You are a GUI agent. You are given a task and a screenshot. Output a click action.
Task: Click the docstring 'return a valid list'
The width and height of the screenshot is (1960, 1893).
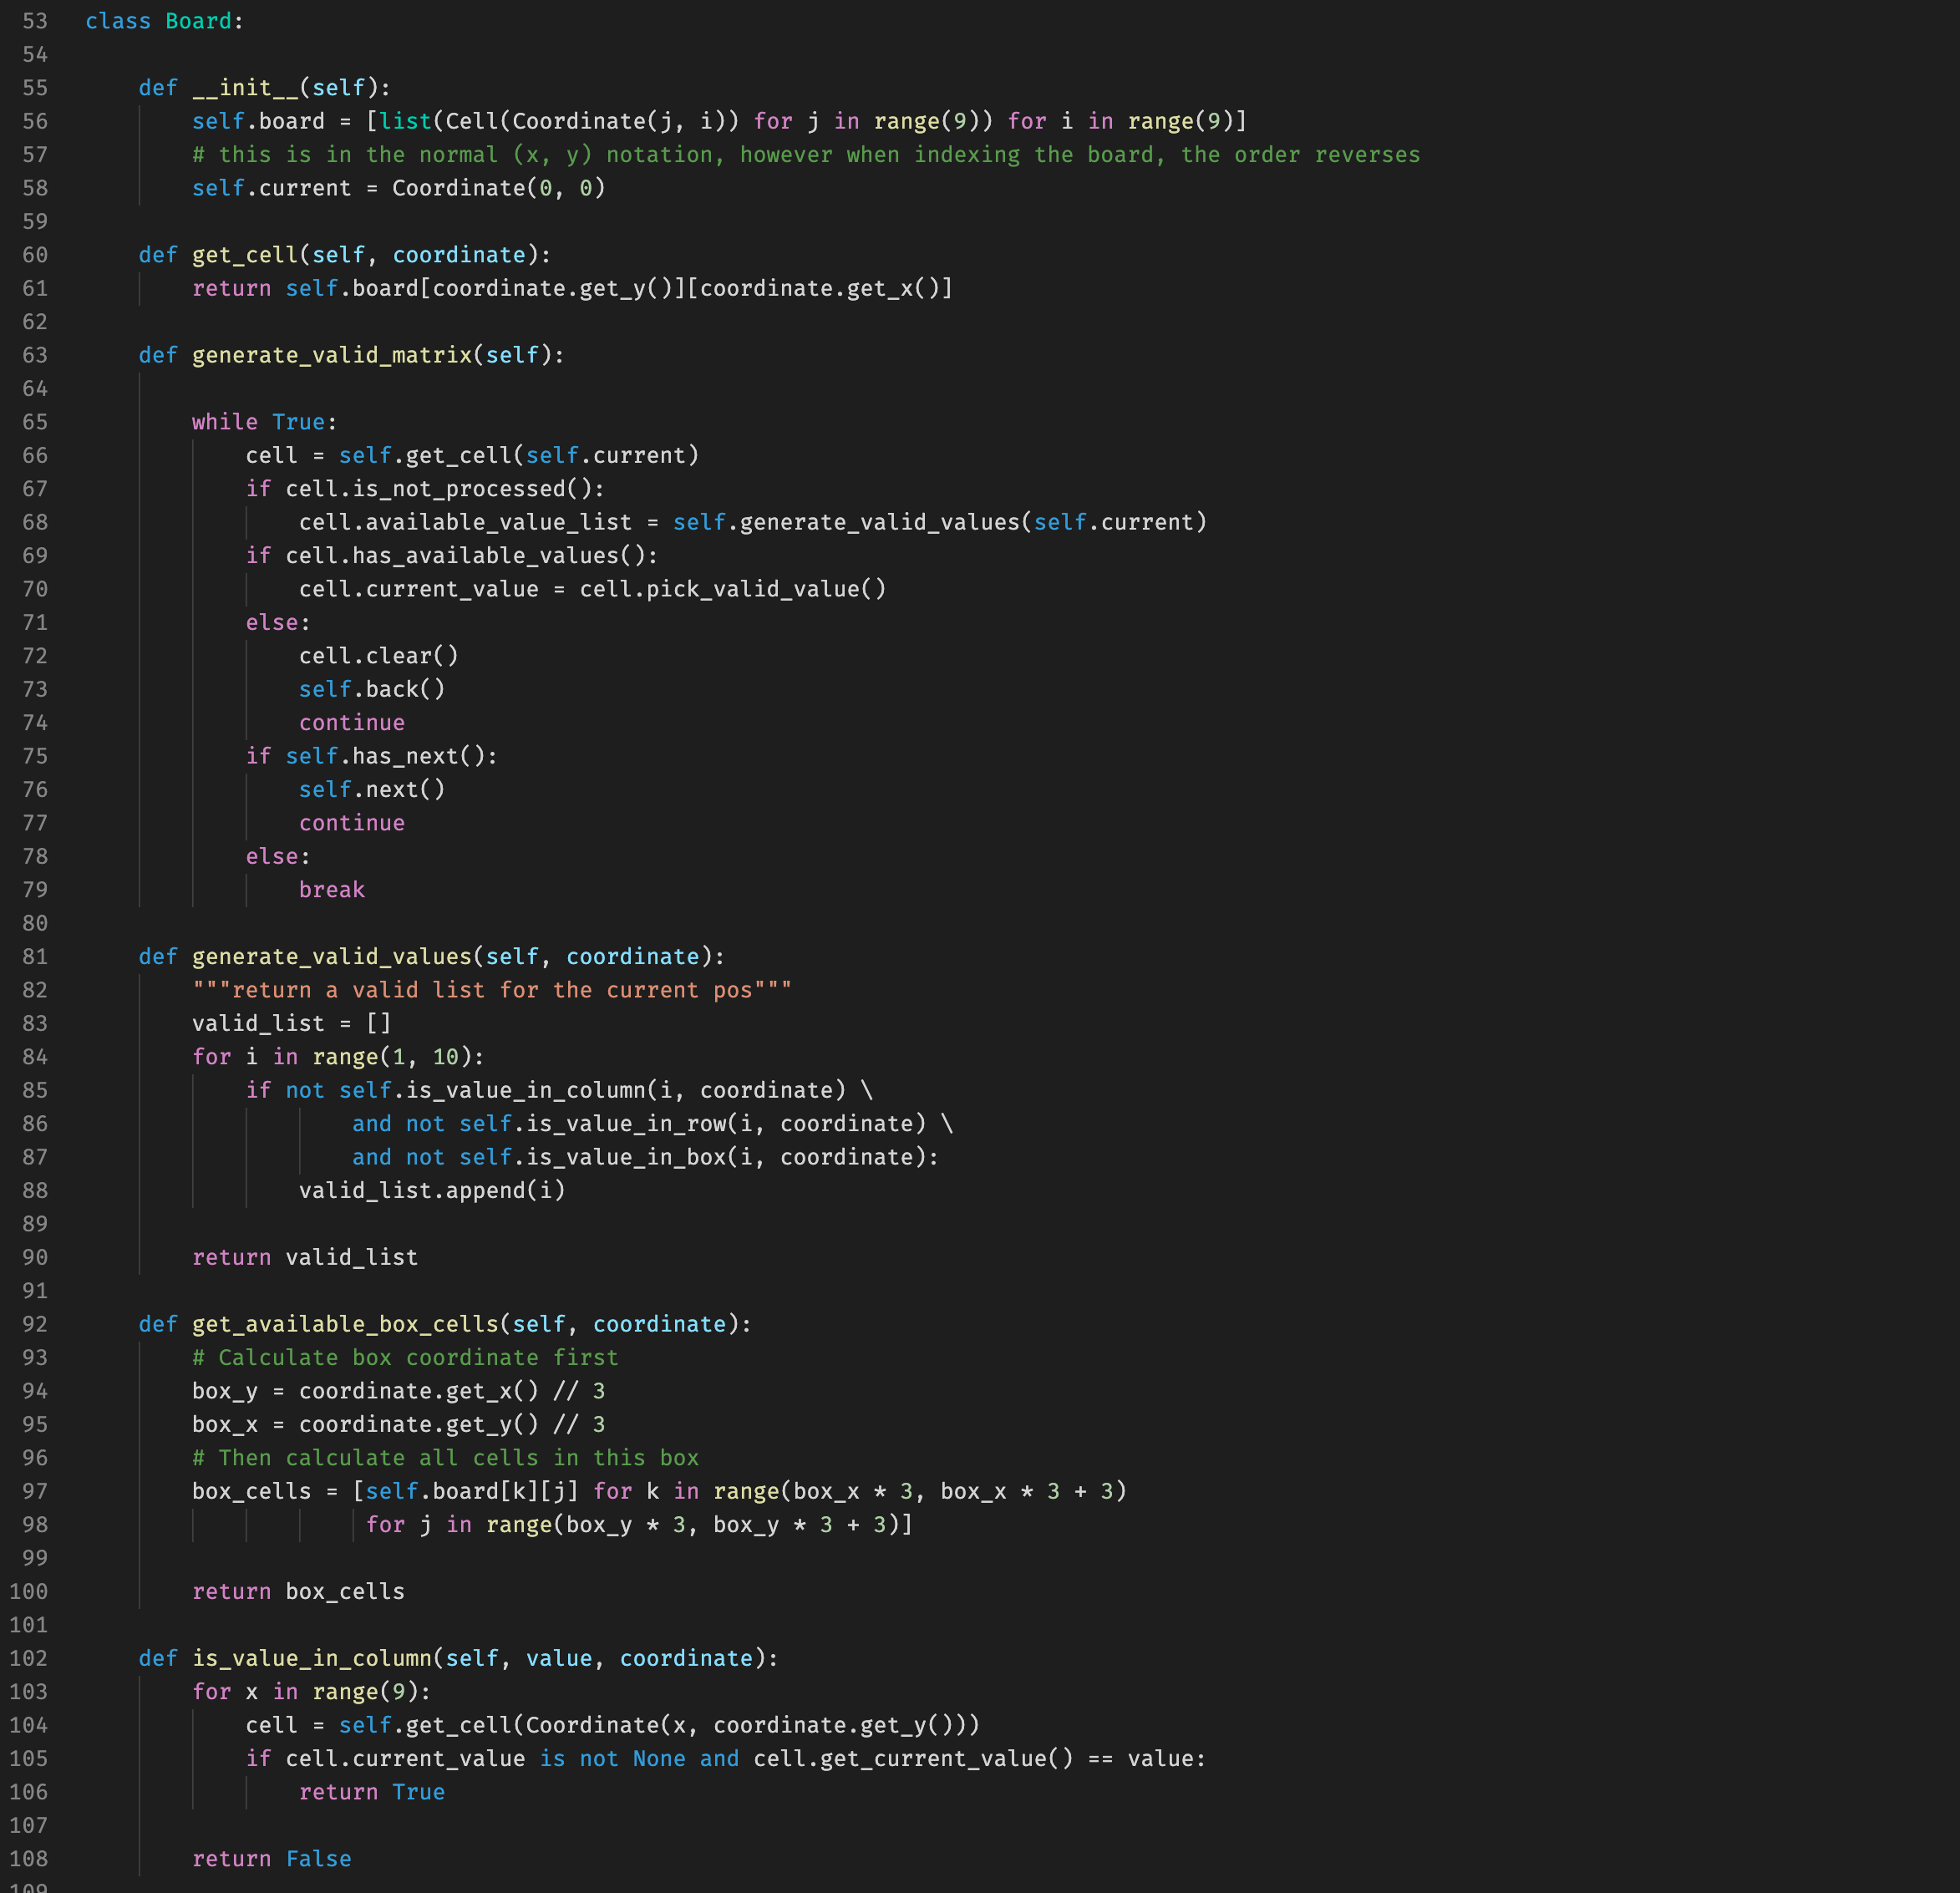[x=491, y=990]
